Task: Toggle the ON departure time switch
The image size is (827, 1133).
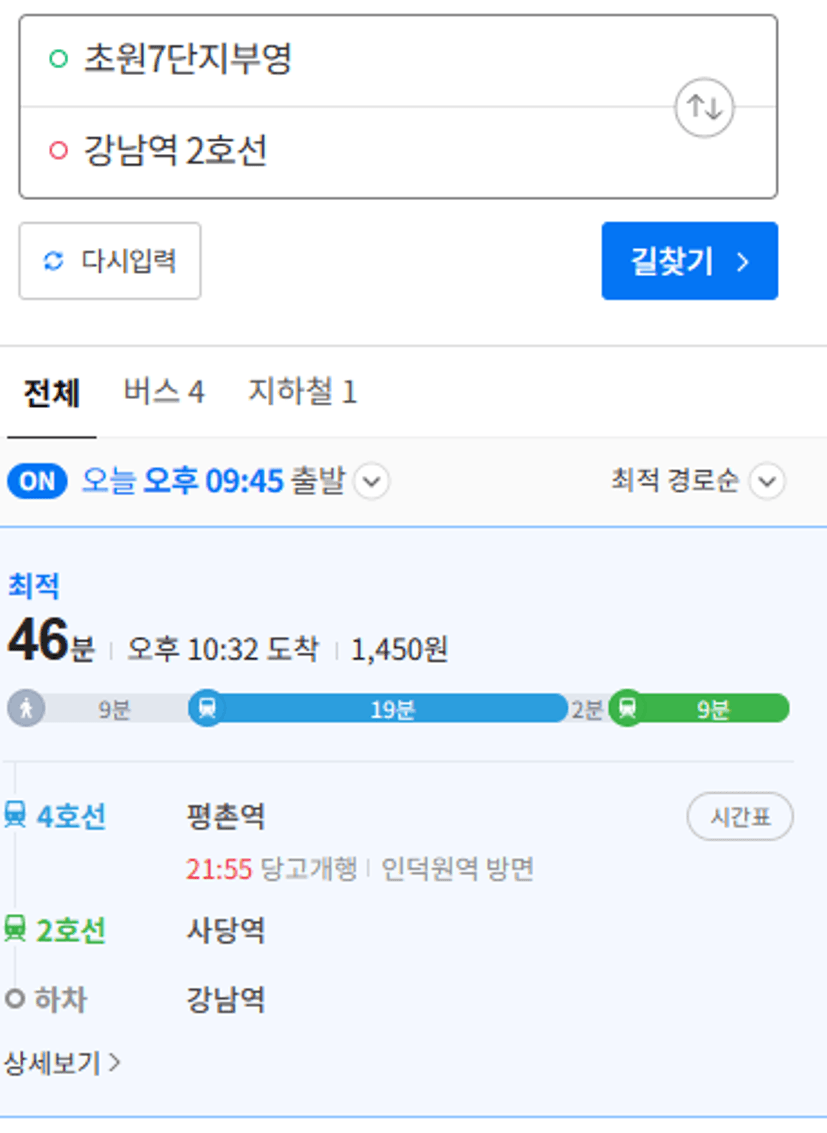Action: point(38,481)
